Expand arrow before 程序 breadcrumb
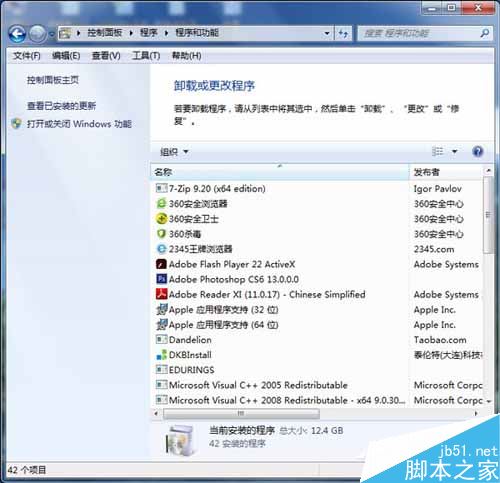The width and height of the screenshot is (500, 483). click(x=131, y=33)
